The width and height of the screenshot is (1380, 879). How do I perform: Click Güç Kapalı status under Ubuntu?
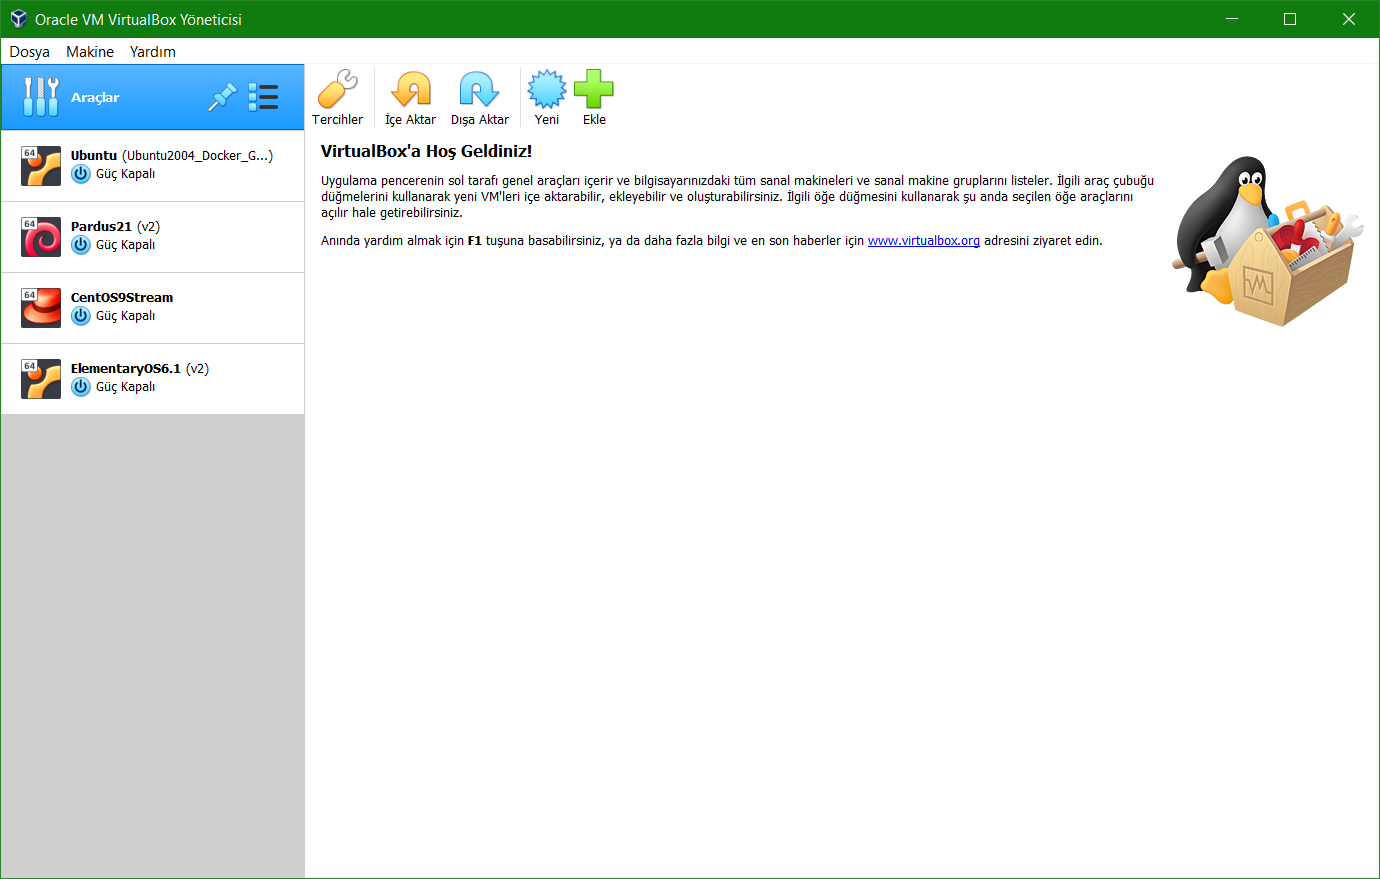126,174
